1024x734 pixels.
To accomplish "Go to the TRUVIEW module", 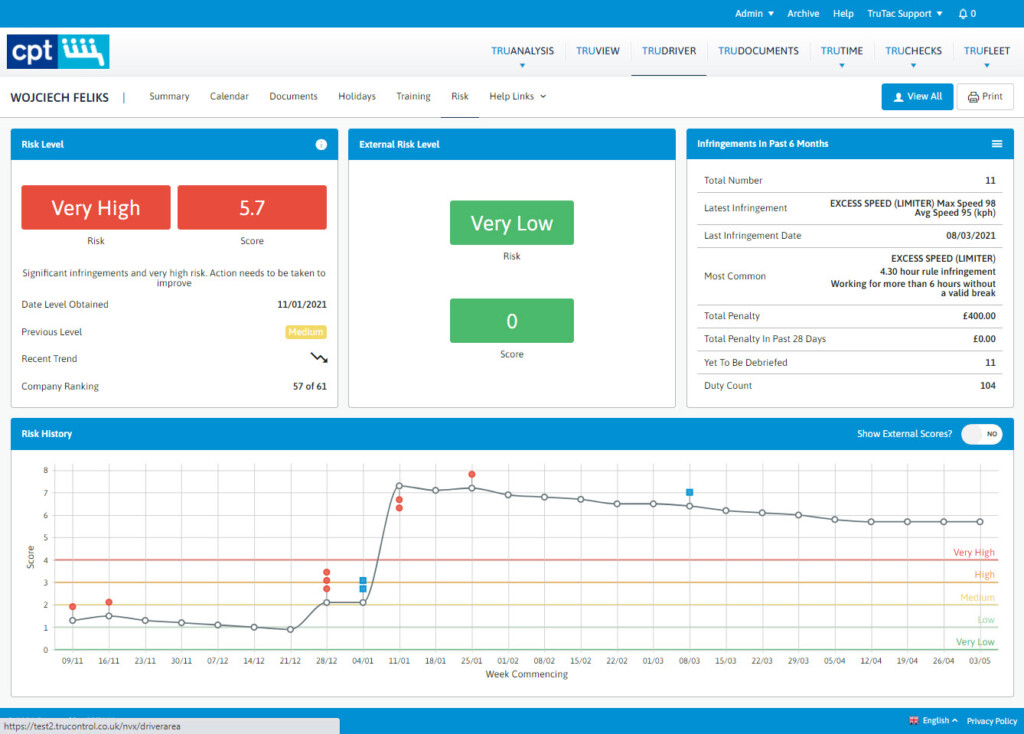I will point(598,51).
